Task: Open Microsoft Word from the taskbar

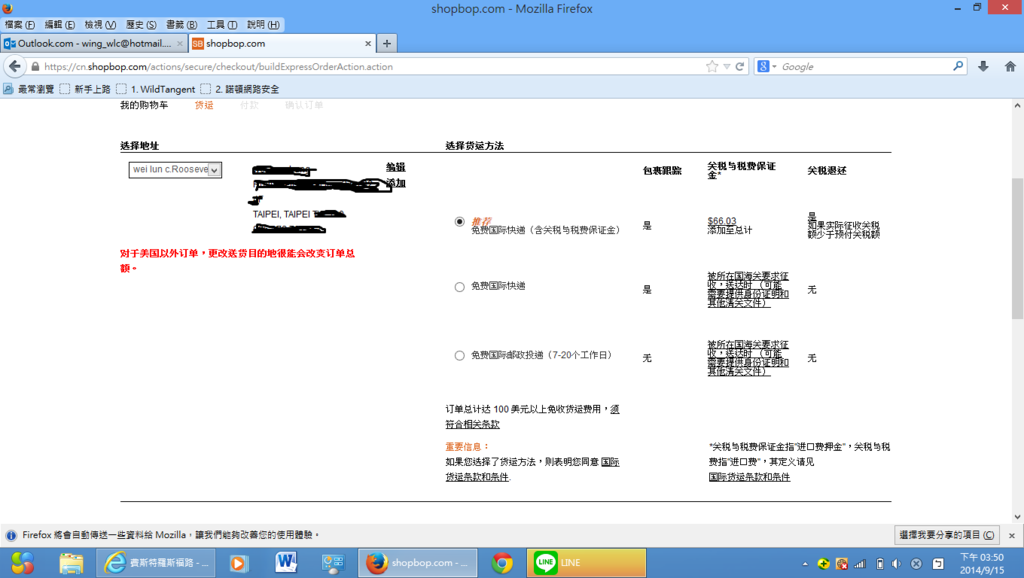Action: [x=286, y=563]
